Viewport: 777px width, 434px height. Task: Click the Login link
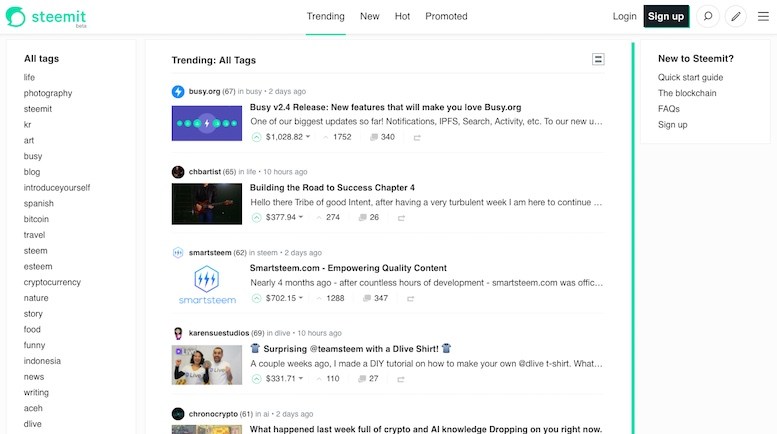click(624, 16)
